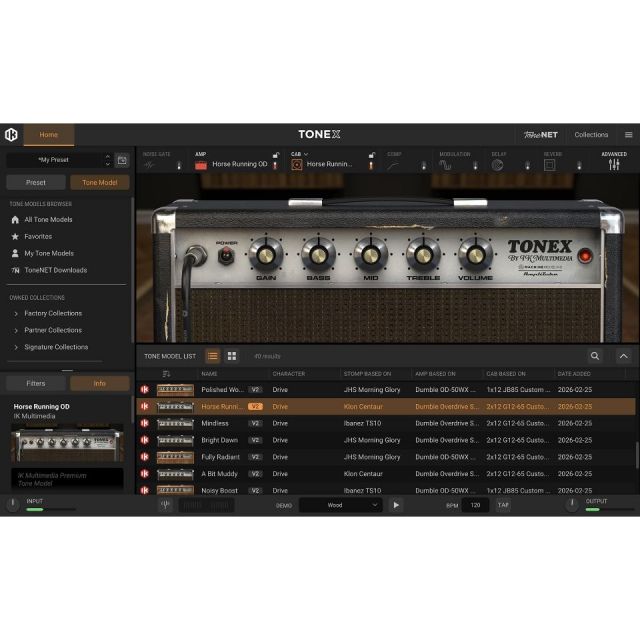Click the search magnifier icon

[x=595, y=356]
